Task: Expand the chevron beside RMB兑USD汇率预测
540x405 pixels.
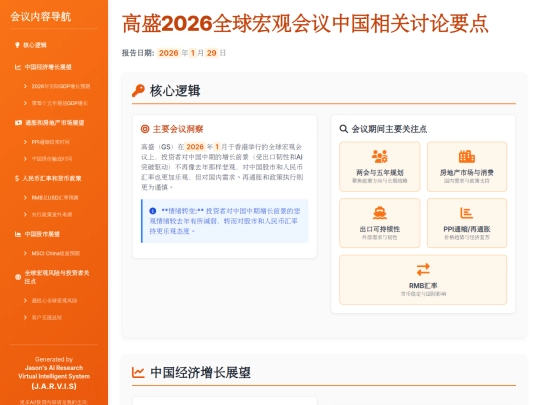Action: [25, 197]
